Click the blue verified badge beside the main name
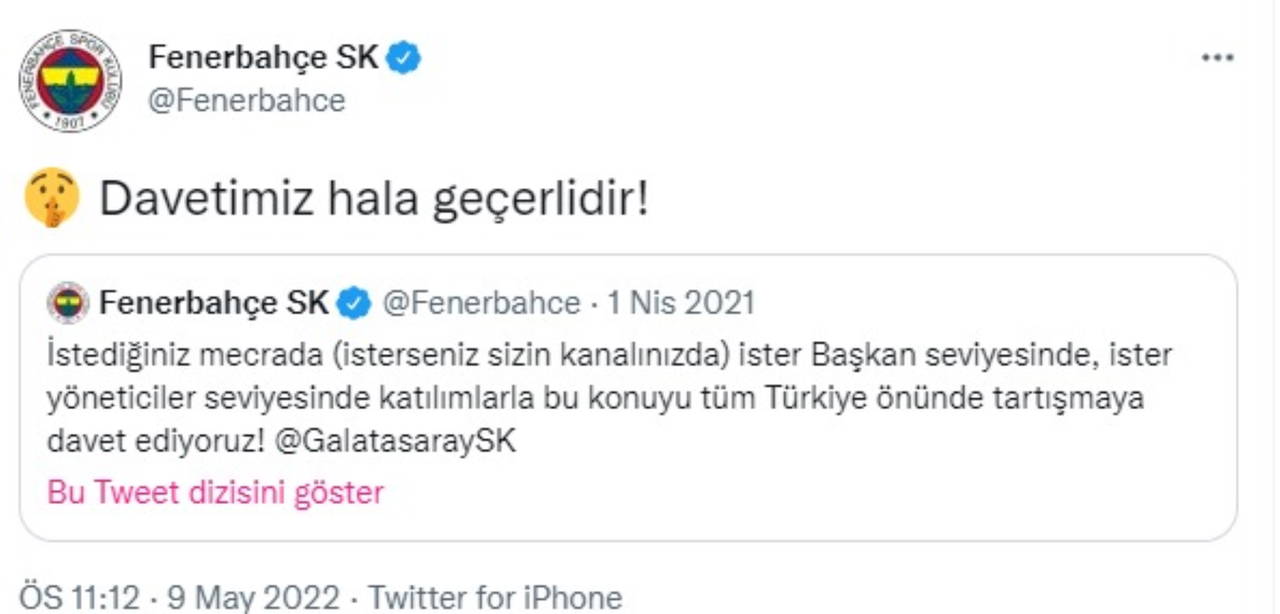1280x614 pixels. [403, 58]
